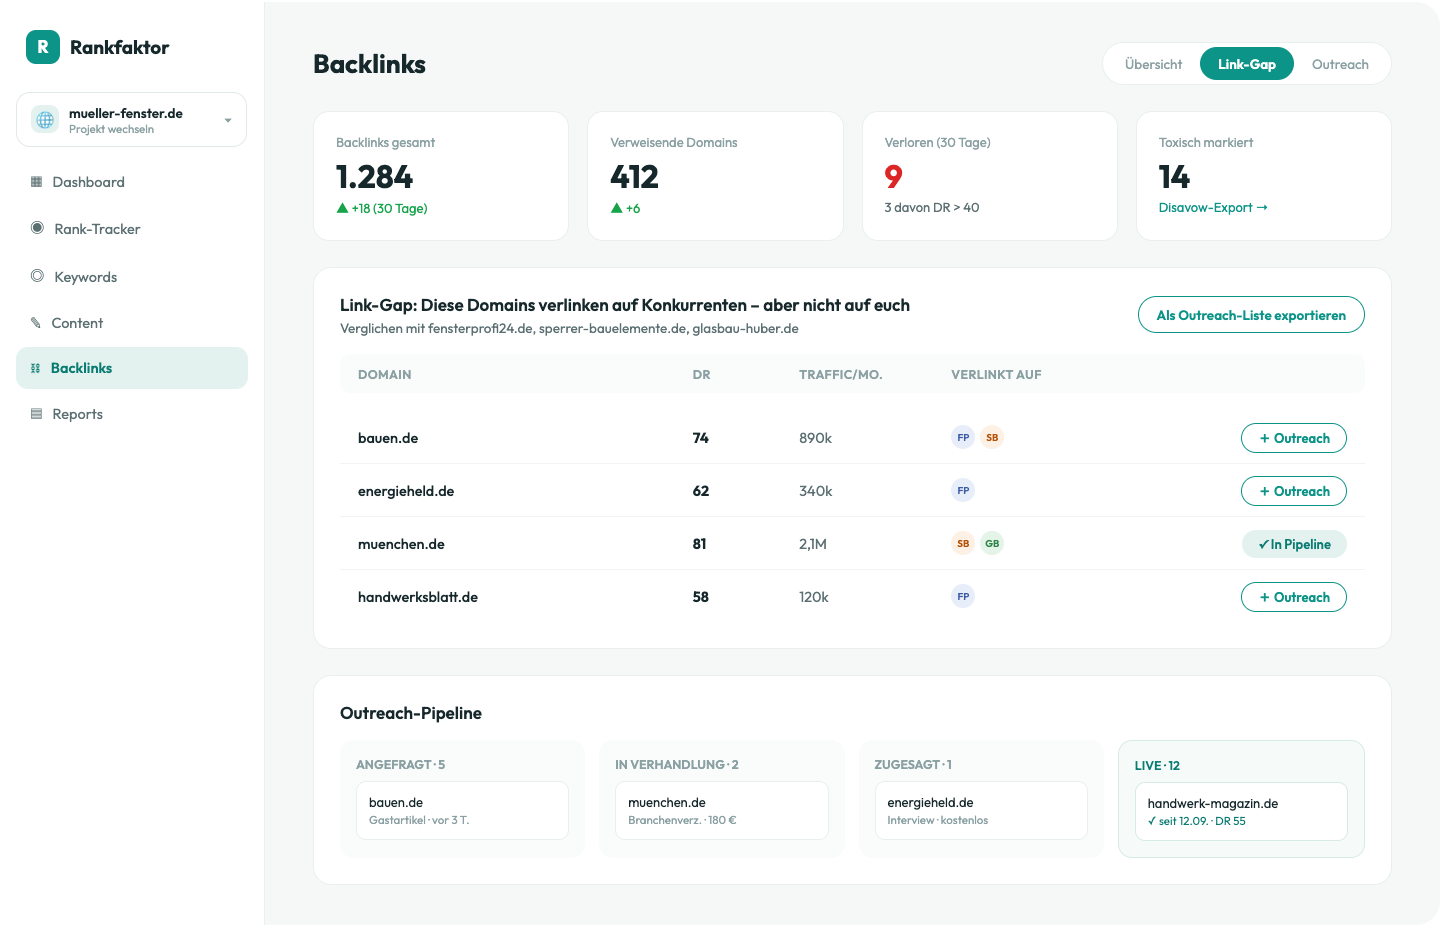Click the LIVE · 12 column heading

[1157, 766]
